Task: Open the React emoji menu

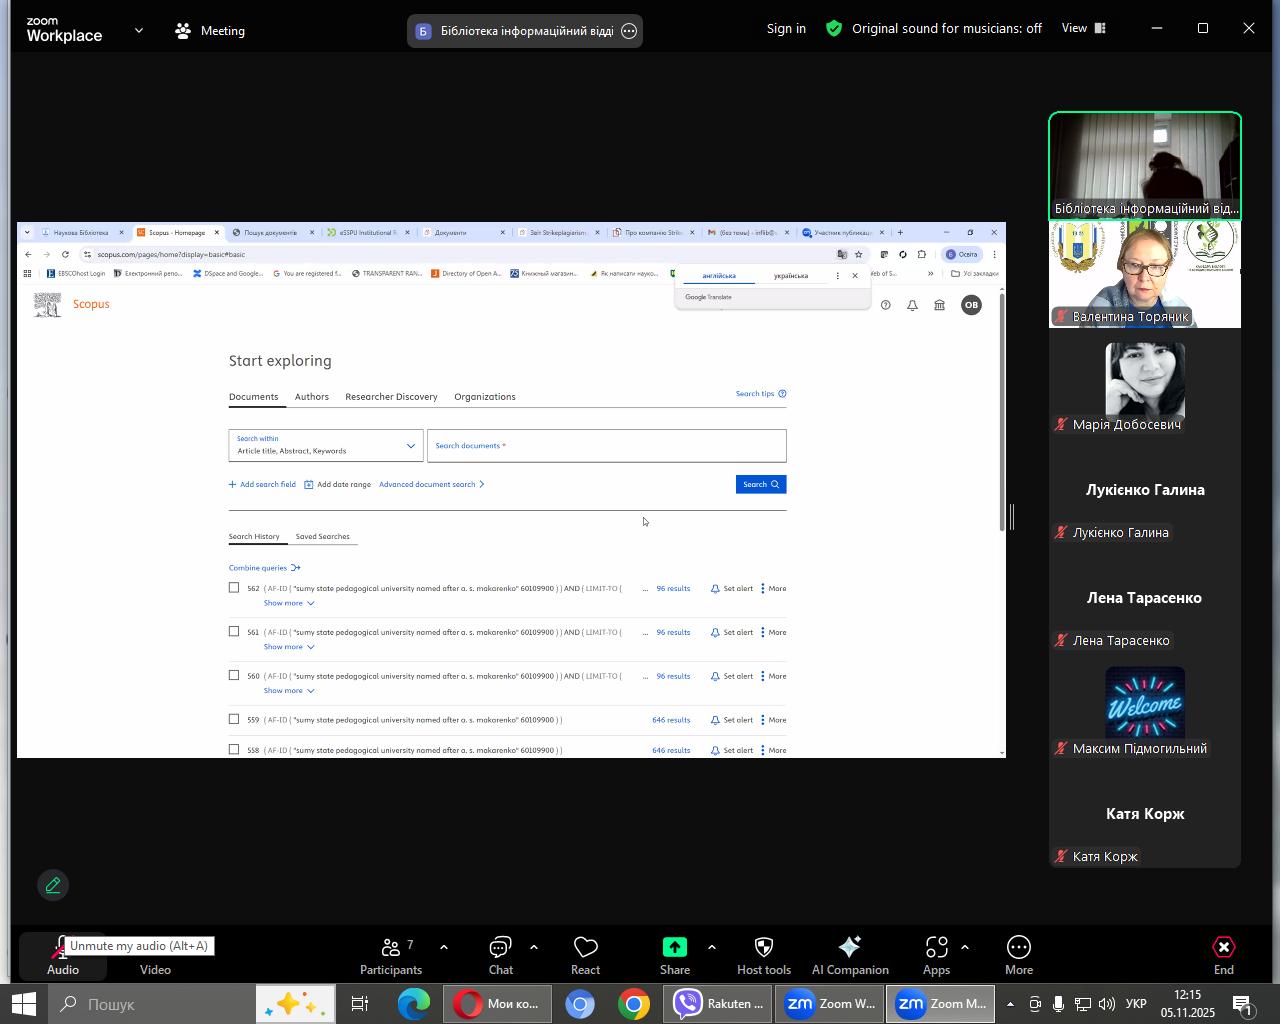Action: click(585, 955)
